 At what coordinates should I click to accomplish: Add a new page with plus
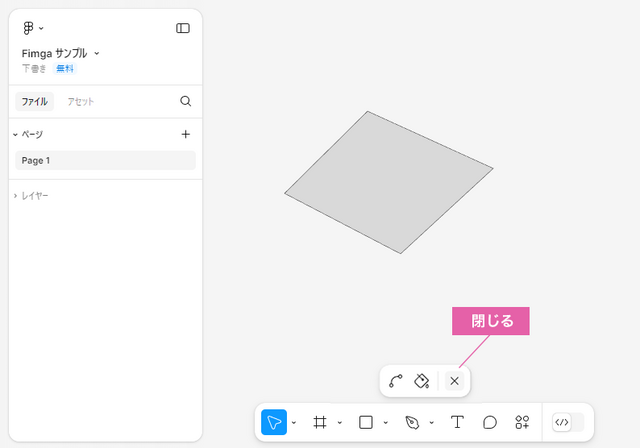(186, 134)
